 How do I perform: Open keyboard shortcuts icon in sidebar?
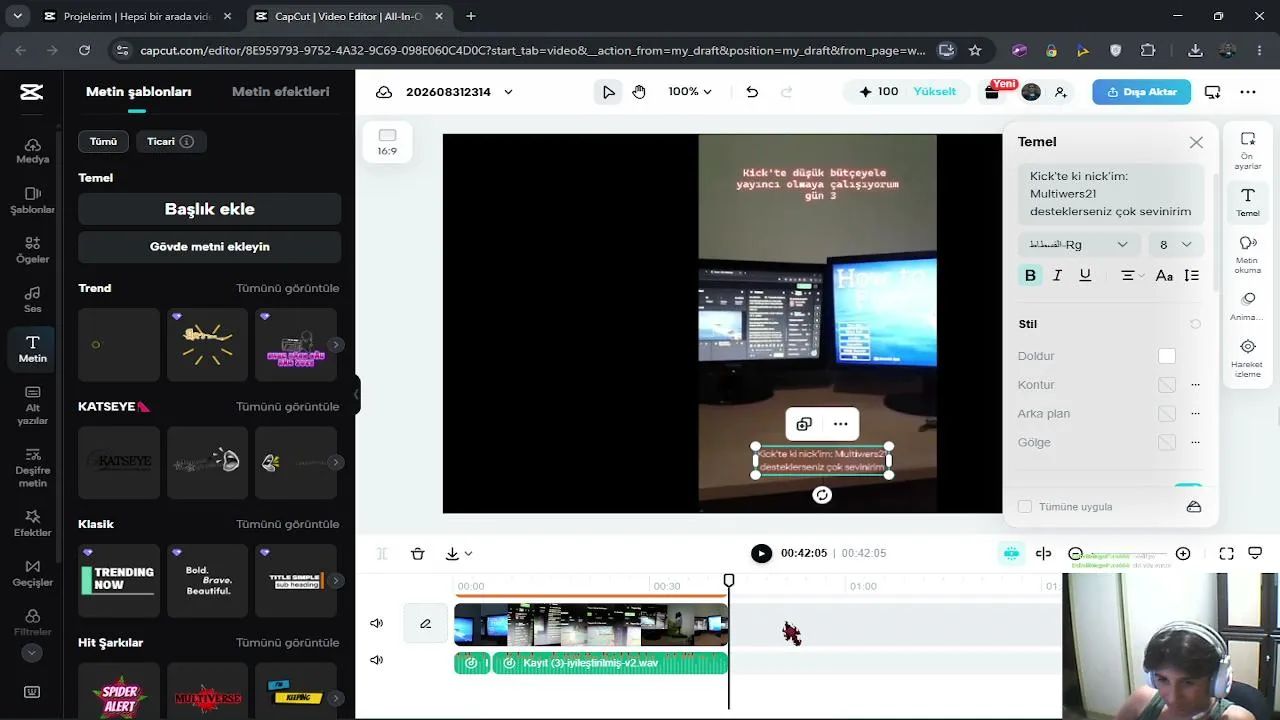(x=32, y=692)
